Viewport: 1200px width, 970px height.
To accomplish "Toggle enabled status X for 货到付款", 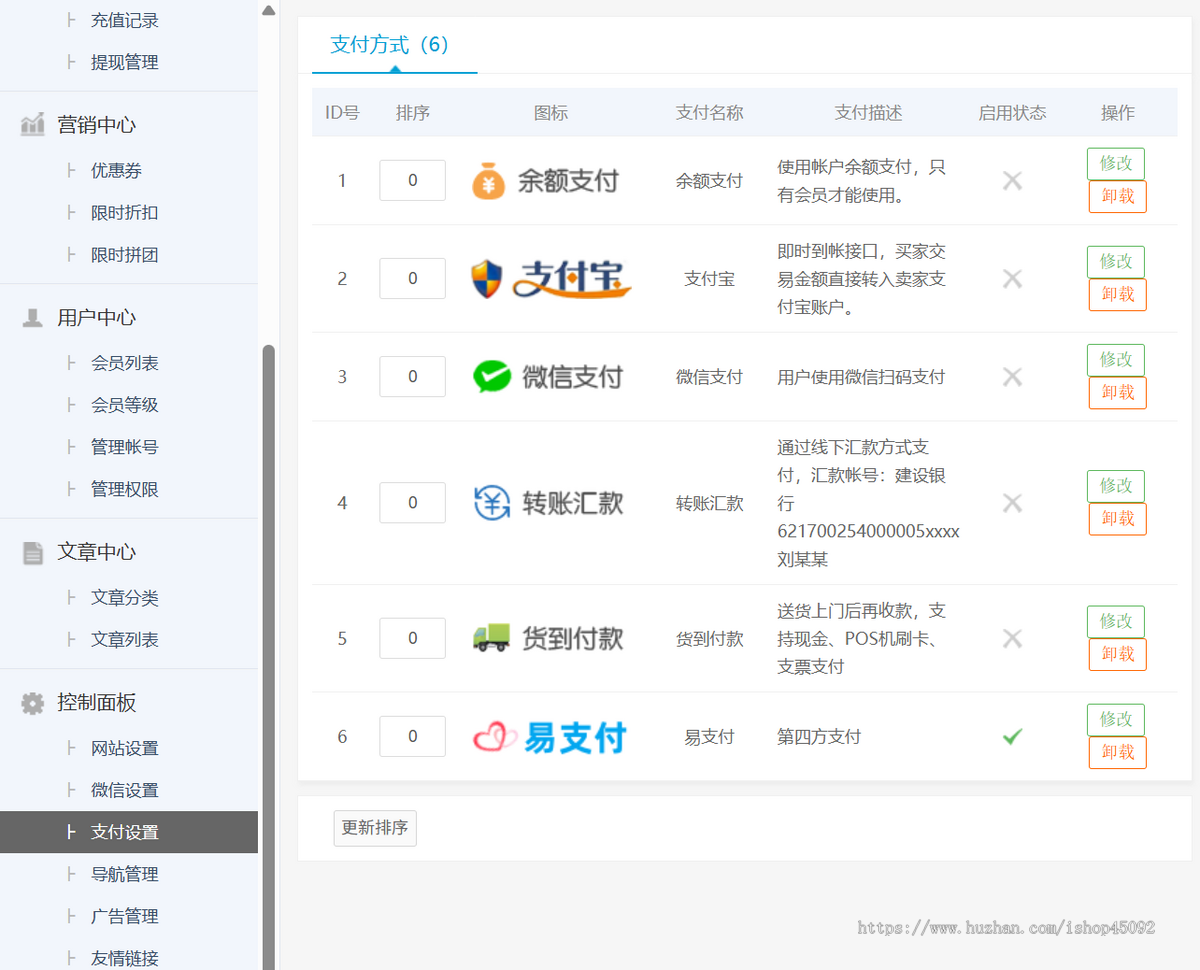I will 1012,638.
